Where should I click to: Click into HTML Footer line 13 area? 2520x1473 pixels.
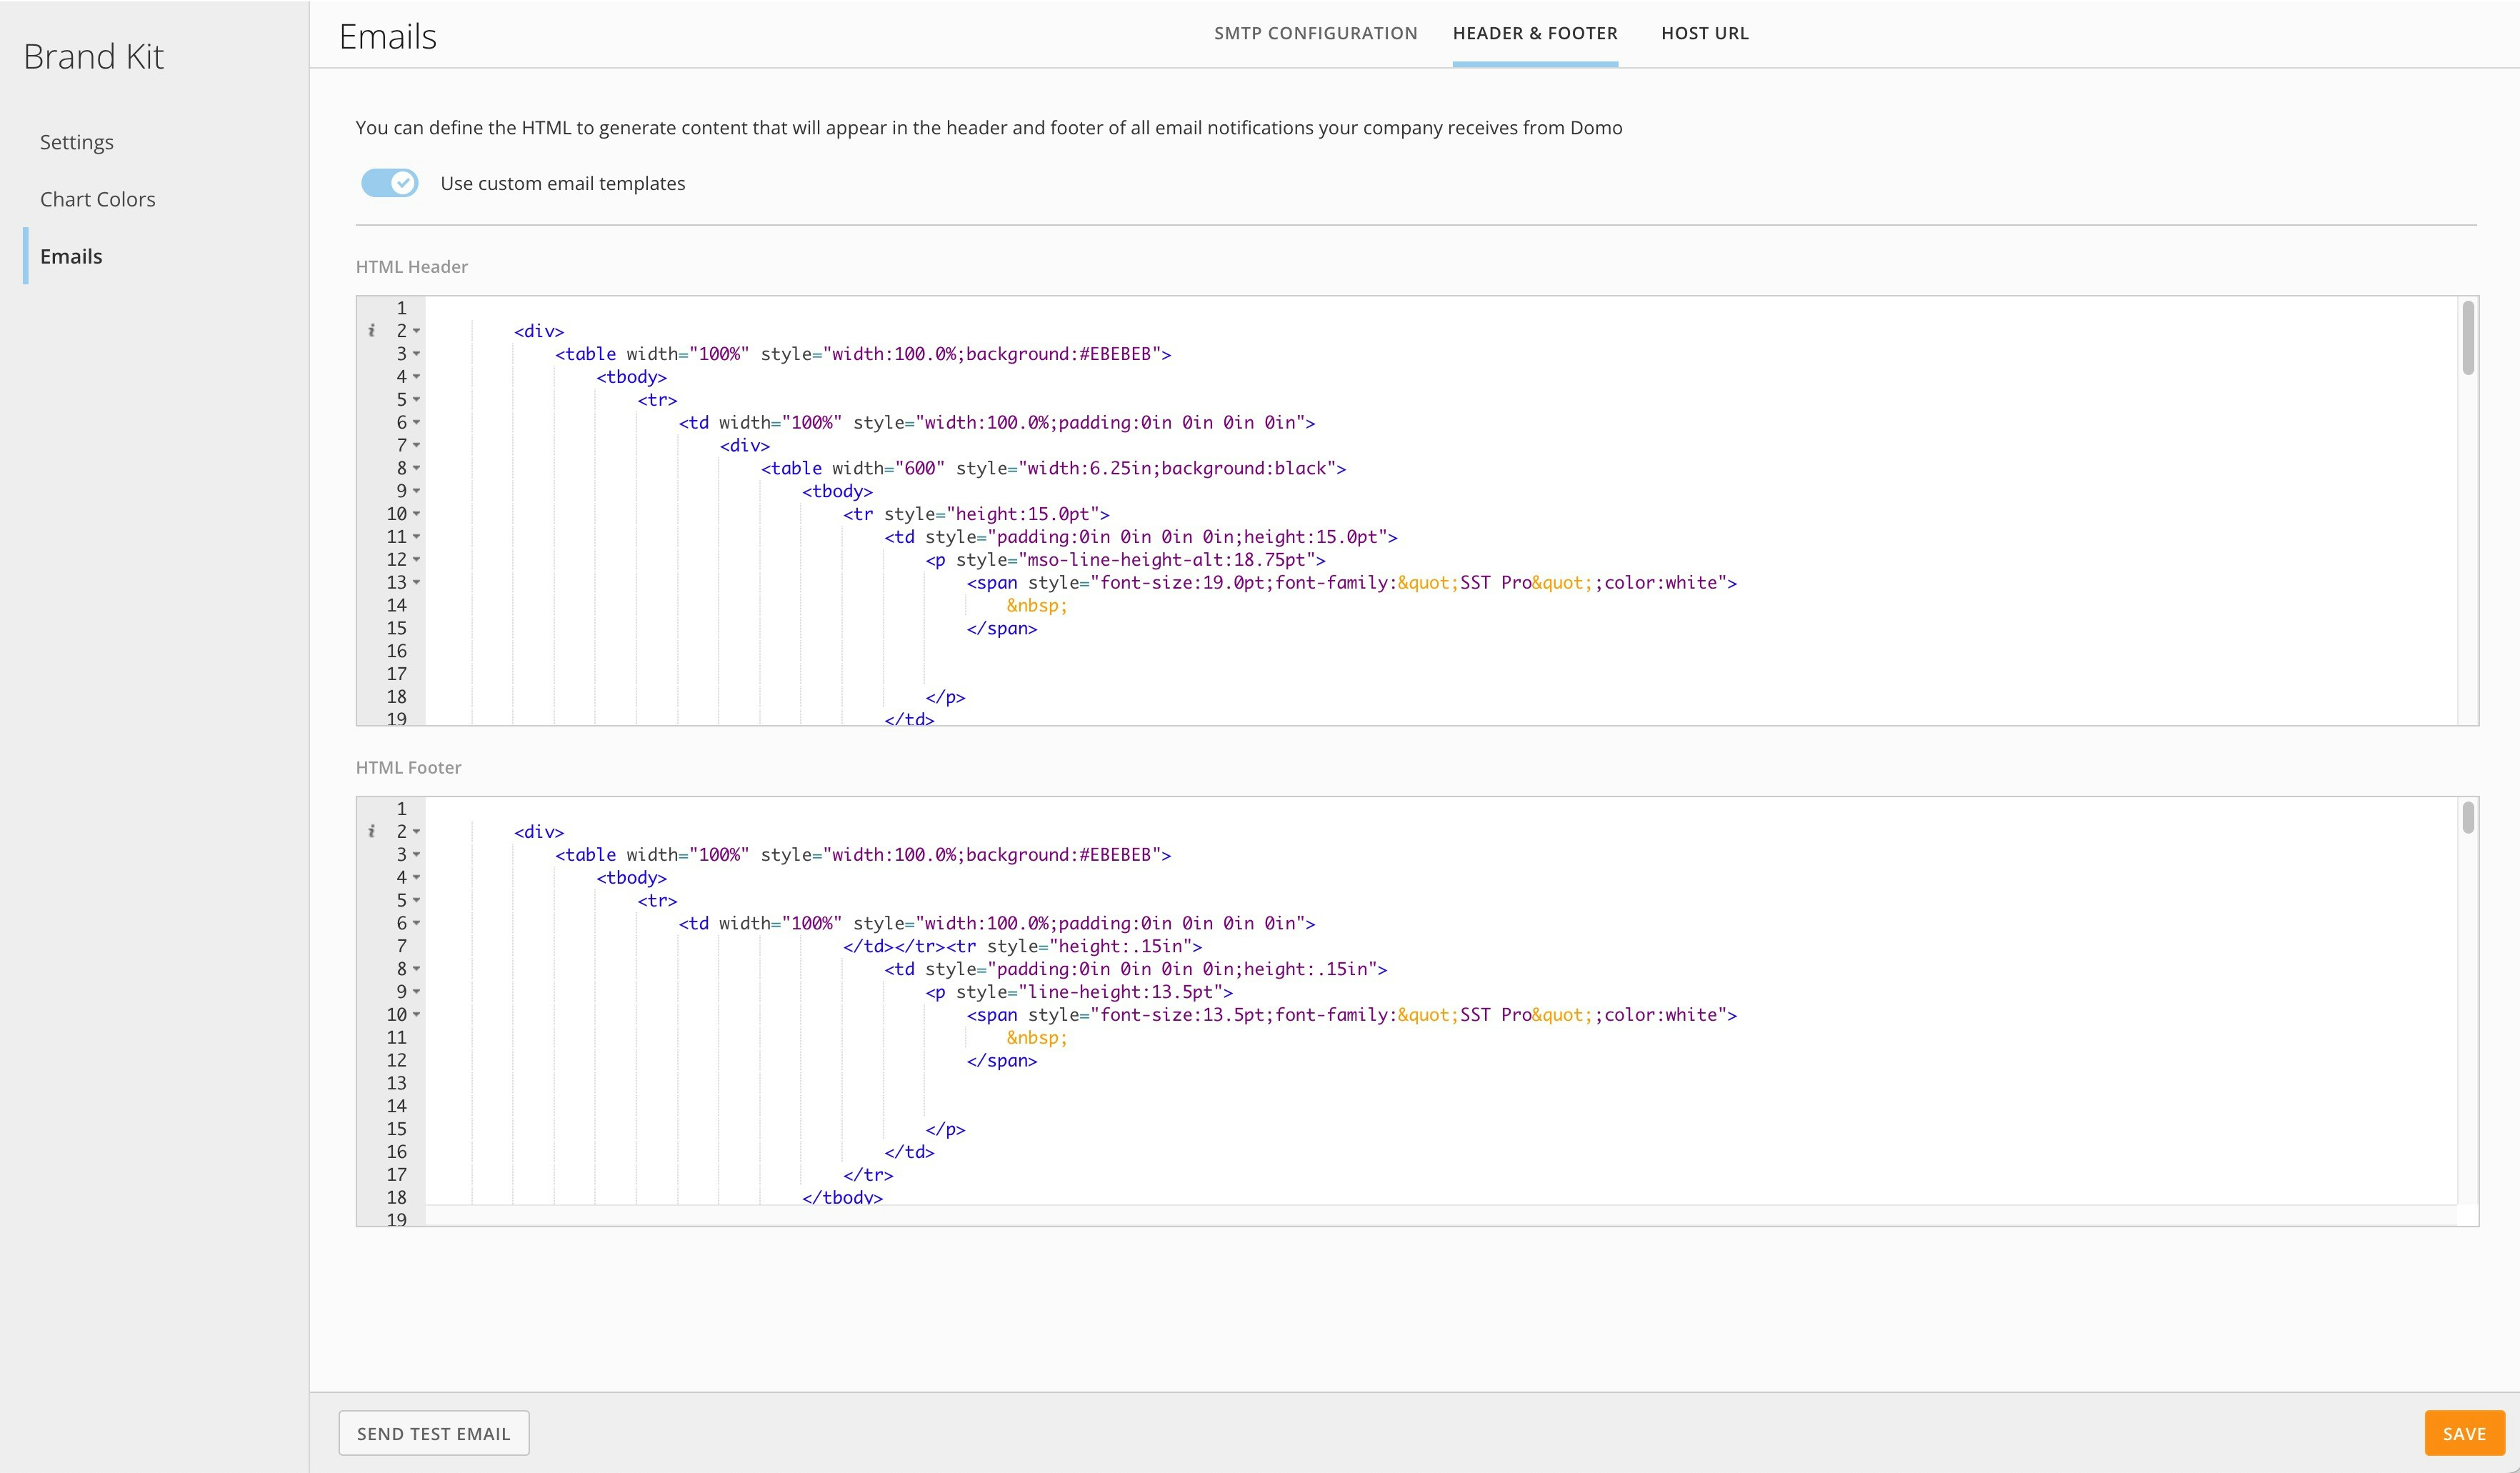tap(1200, 1083)
